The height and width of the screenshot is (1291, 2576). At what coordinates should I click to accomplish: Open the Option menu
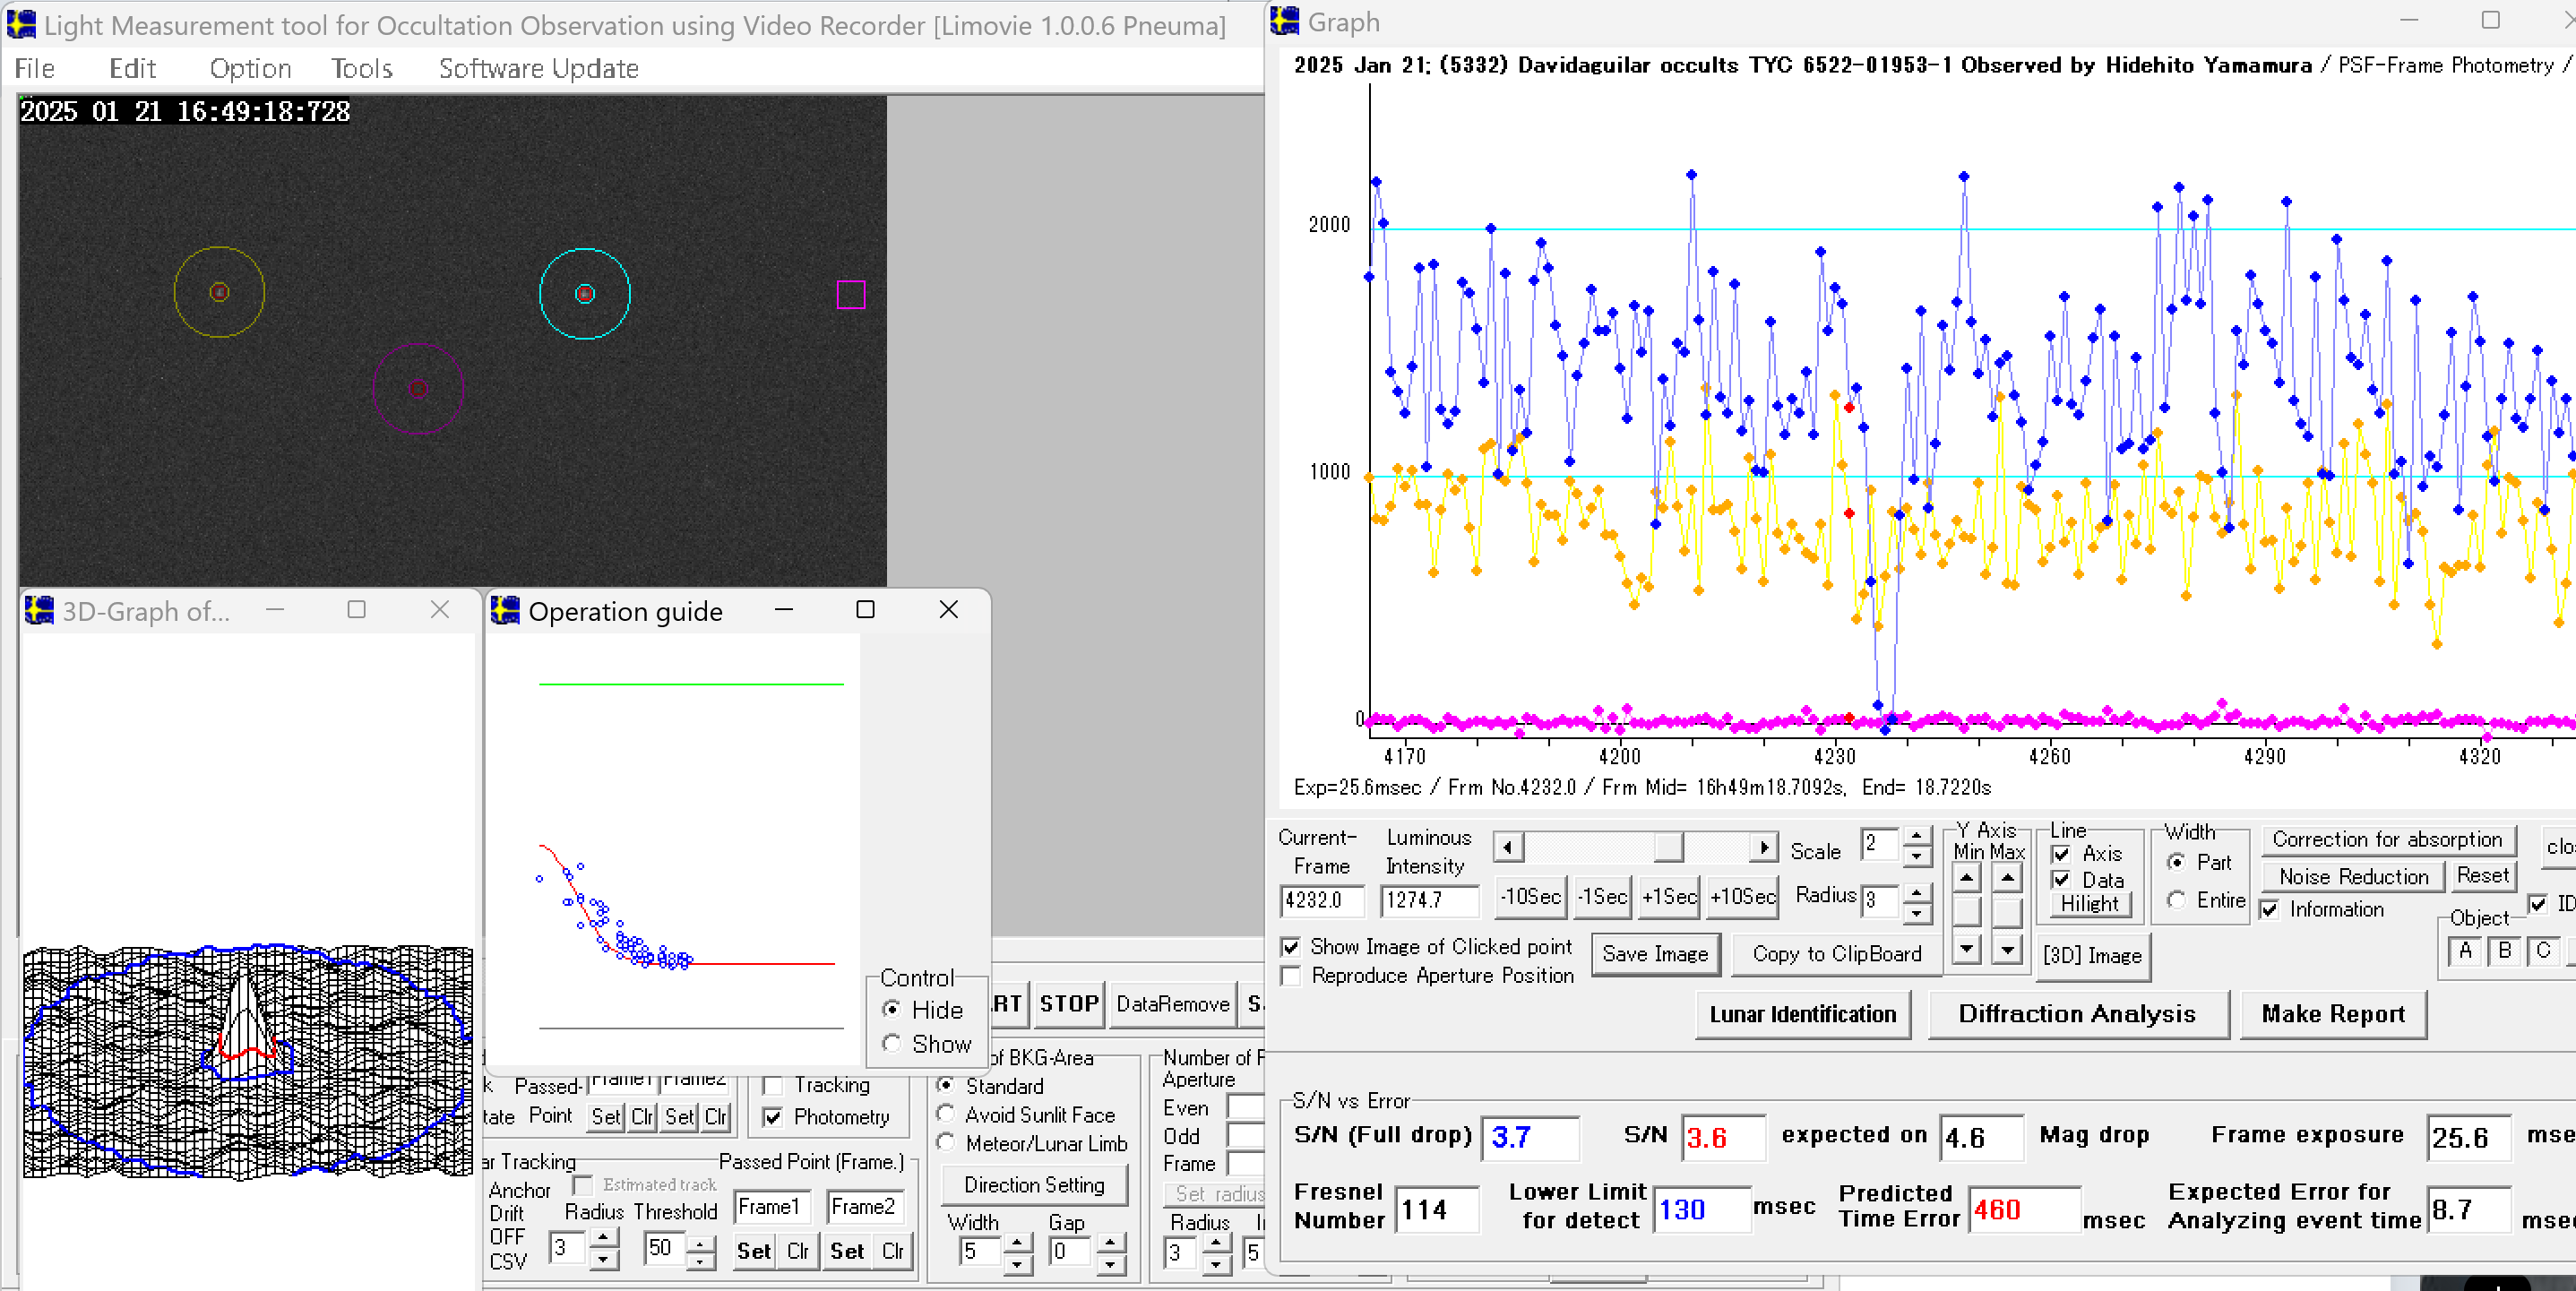pos(250,68)
